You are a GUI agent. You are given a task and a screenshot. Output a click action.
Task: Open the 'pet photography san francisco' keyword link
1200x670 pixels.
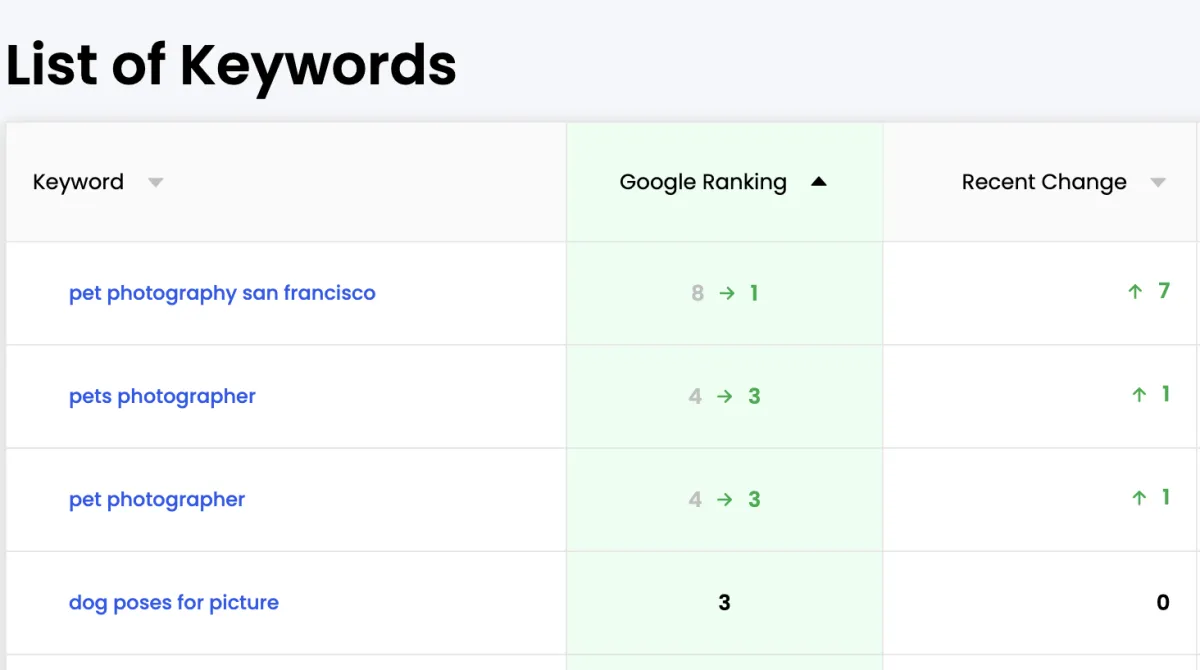point(222,293)
